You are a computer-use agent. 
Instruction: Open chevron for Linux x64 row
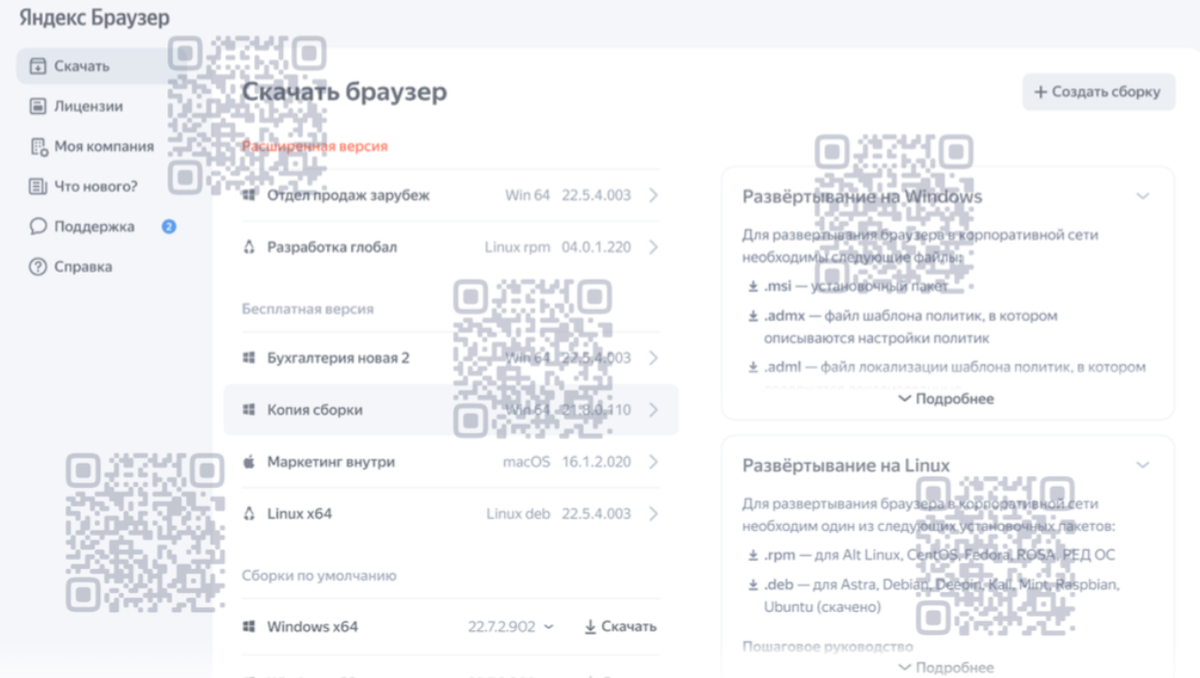653,514
